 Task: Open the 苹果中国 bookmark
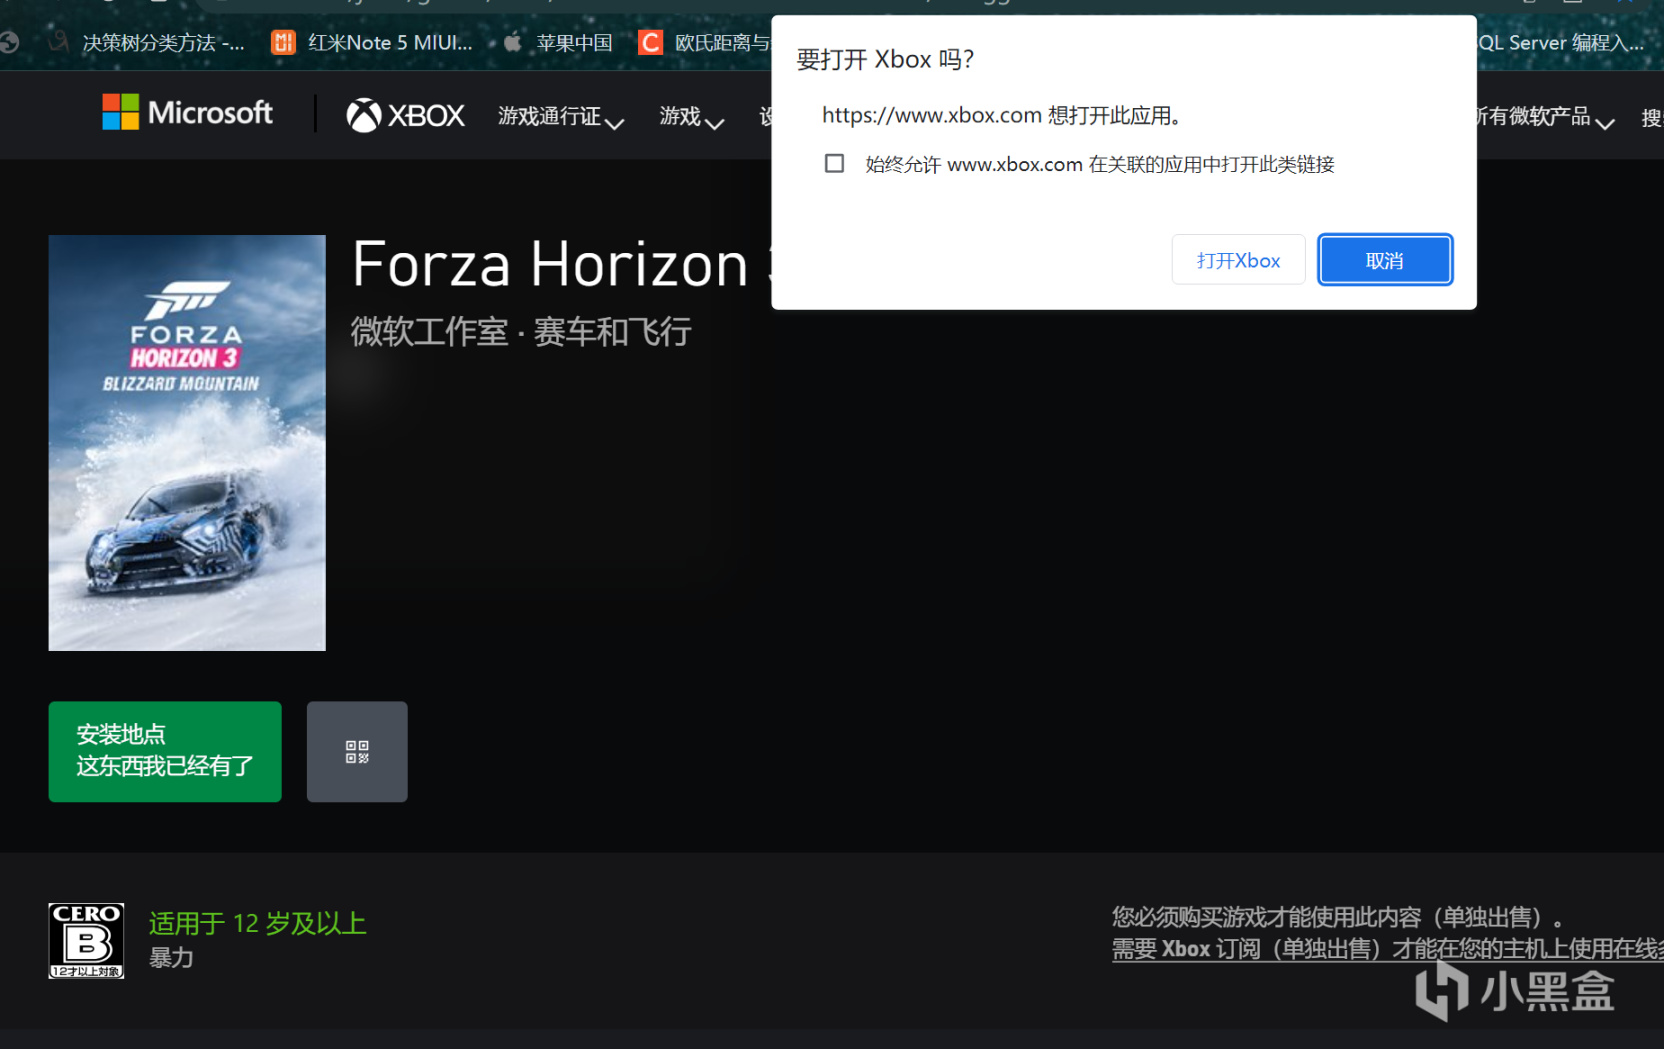pyautogui.click(x=558, y=42)
